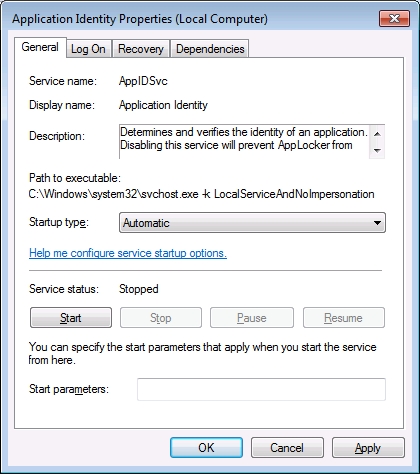Confirm changes with OK
The width and height of the screenshot is (420, 474).
click(206, 447)
